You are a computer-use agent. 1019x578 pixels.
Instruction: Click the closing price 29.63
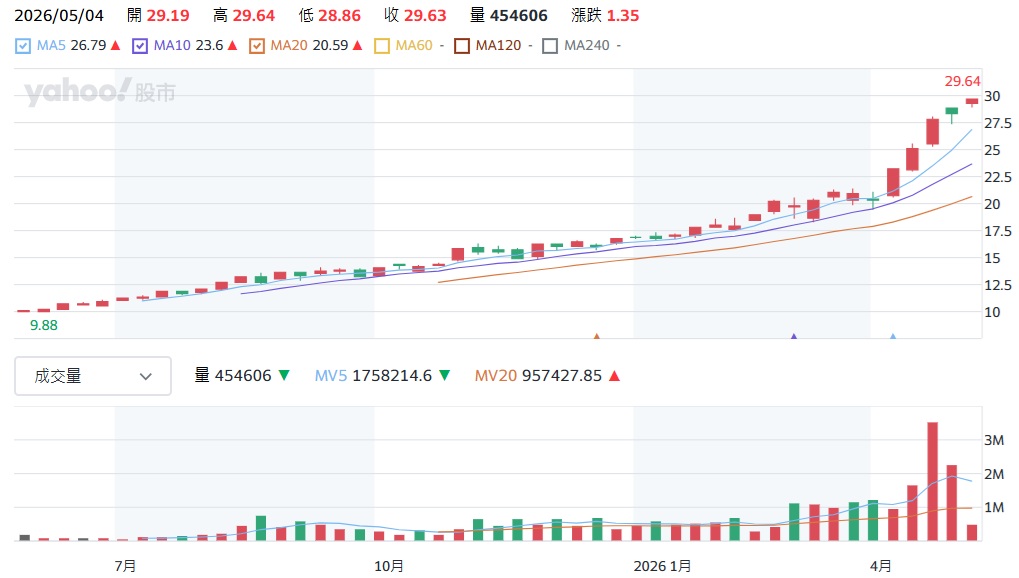(x=426, y=16)
